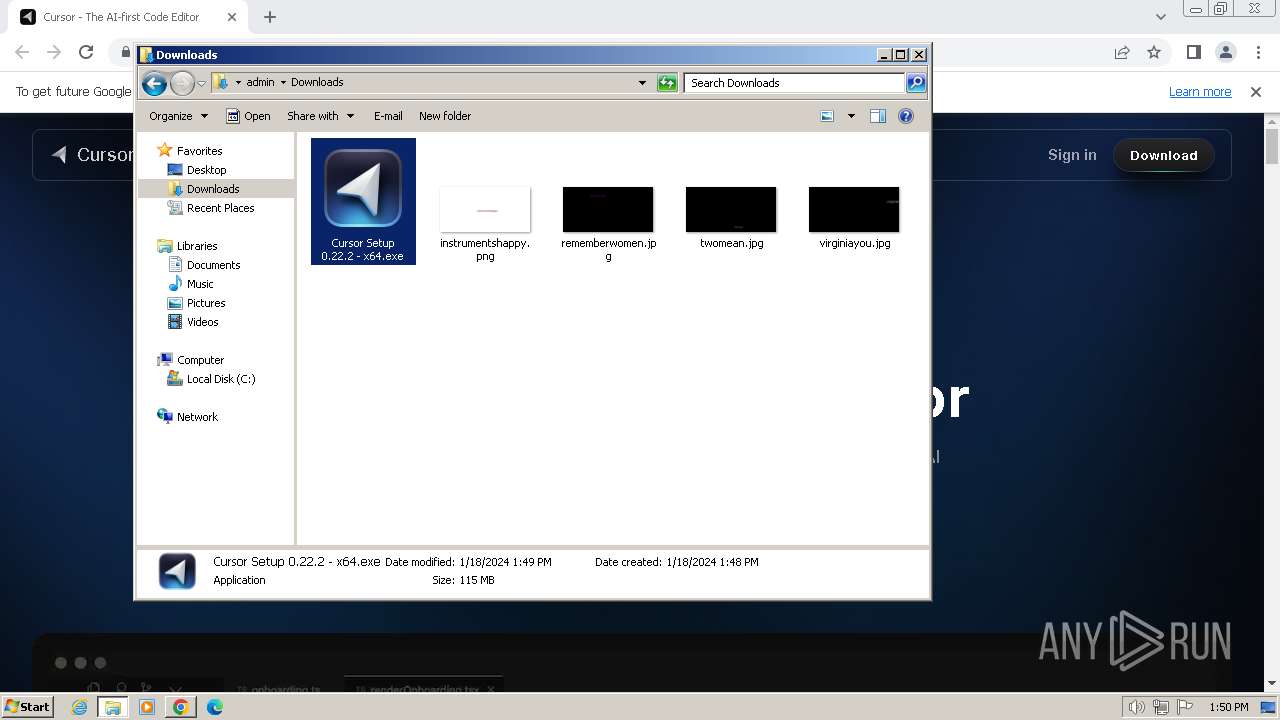The image size is (1280, 720).
Task: Open Microsoft Edge from taskbar
Action: (215, 707)
